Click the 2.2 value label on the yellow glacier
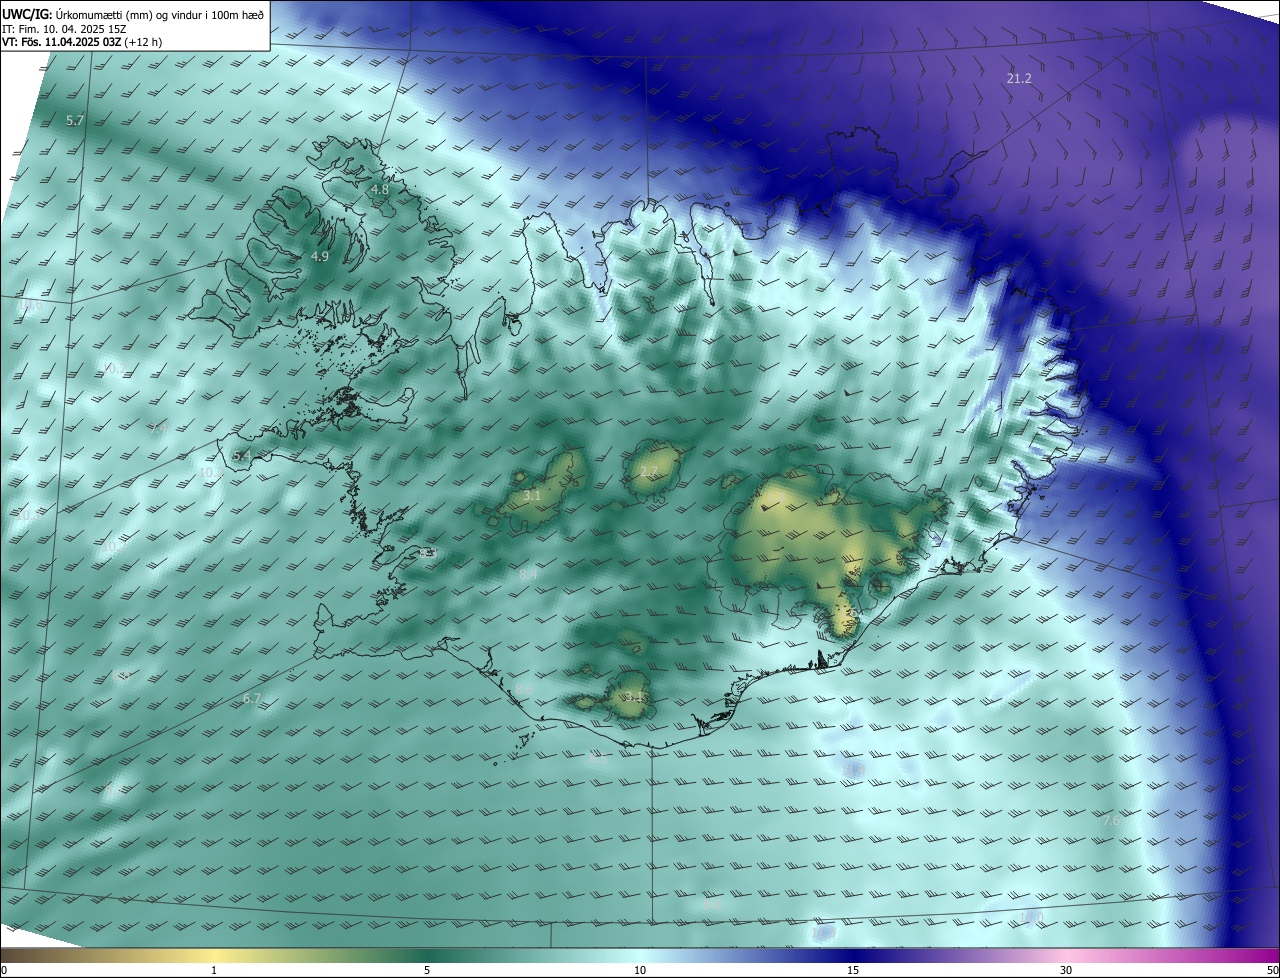Screen dimensions: 1280x978 click(649, 472)
